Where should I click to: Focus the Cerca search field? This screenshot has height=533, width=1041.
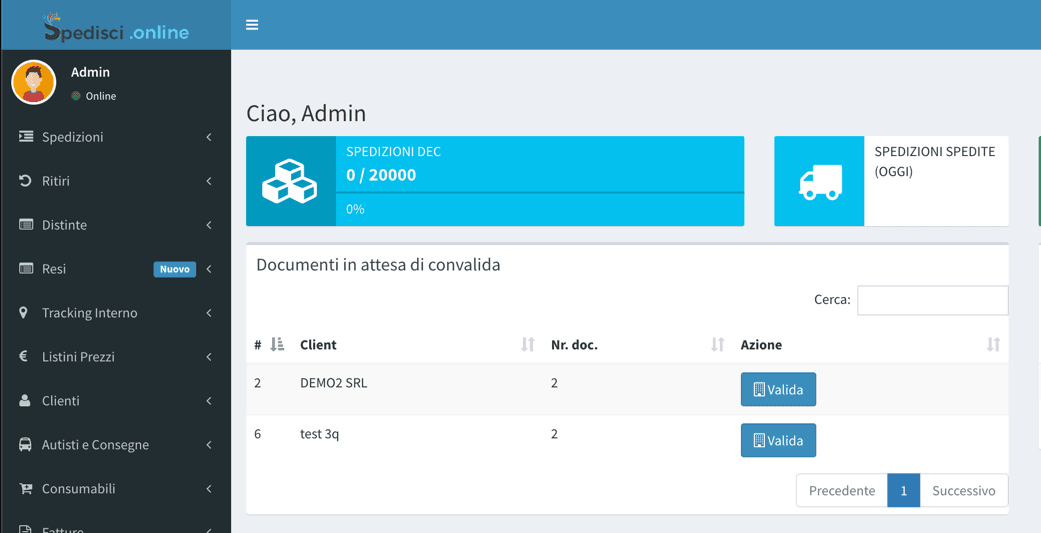933,300
